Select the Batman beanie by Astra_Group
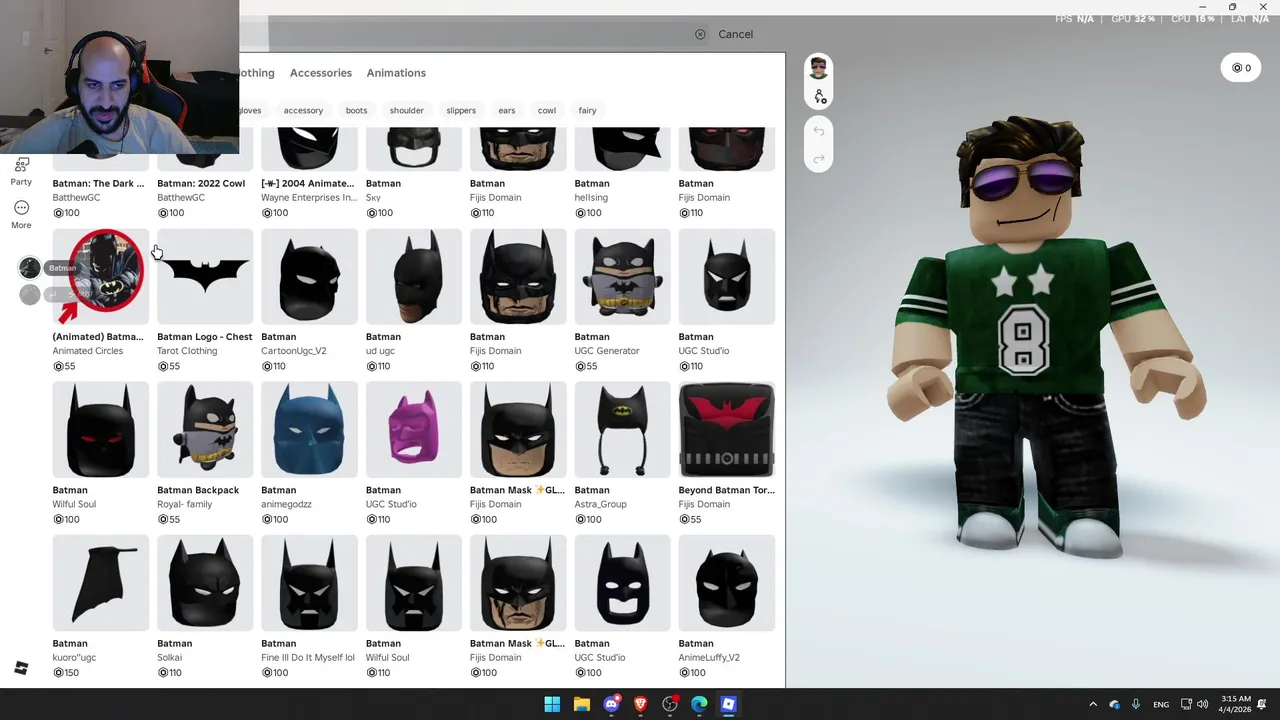The width and height of the screenshot is (1280, 720). pyautogui.click(x=622, y=430)
